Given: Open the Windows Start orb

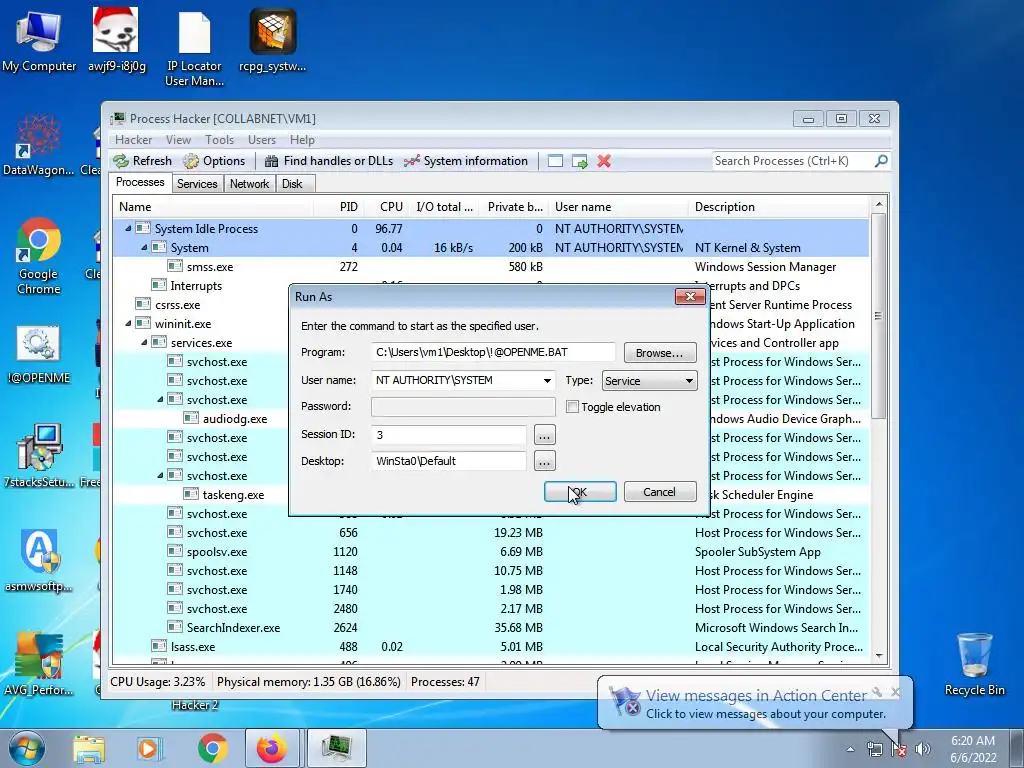Looking at the screenshot, I should [26, 748].
